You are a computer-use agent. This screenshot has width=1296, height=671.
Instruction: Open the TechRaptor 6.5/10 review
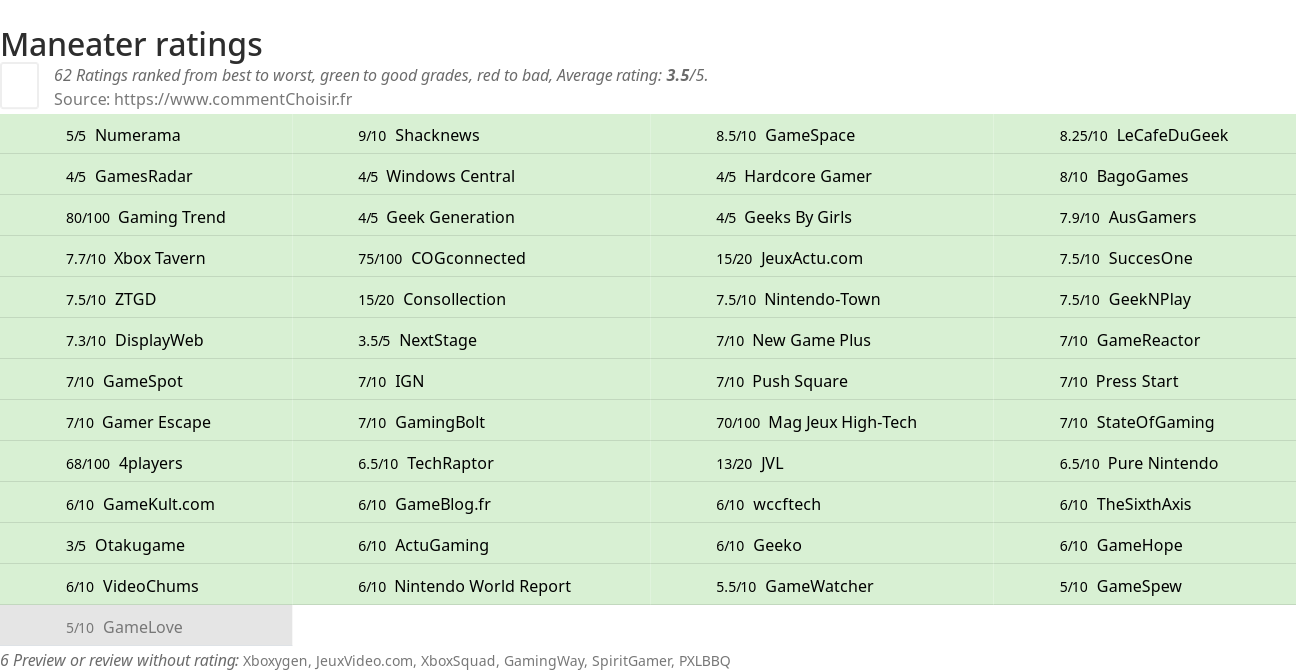pos(471,463)
